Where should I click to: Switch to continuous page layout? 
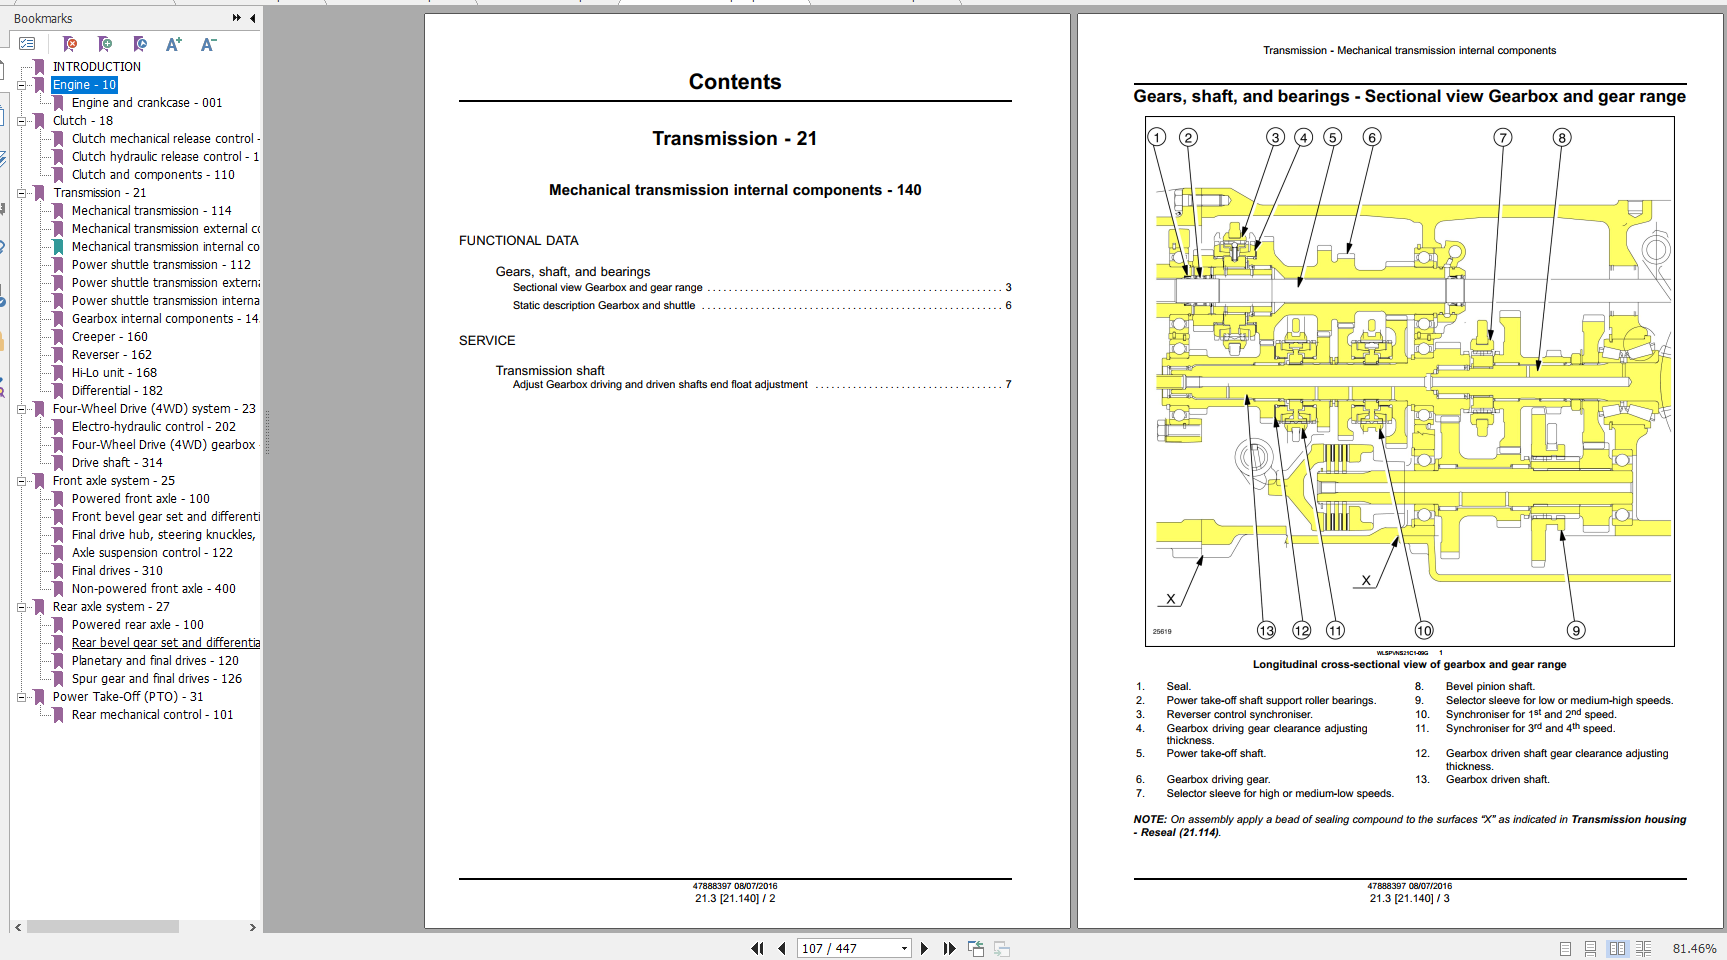1590,948
